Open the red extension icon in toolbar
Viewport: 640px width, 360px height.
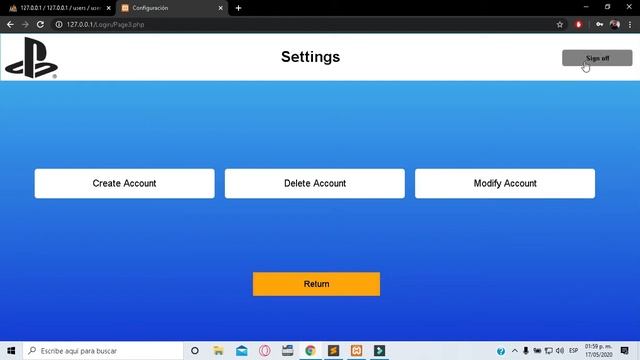pos(578,24)
